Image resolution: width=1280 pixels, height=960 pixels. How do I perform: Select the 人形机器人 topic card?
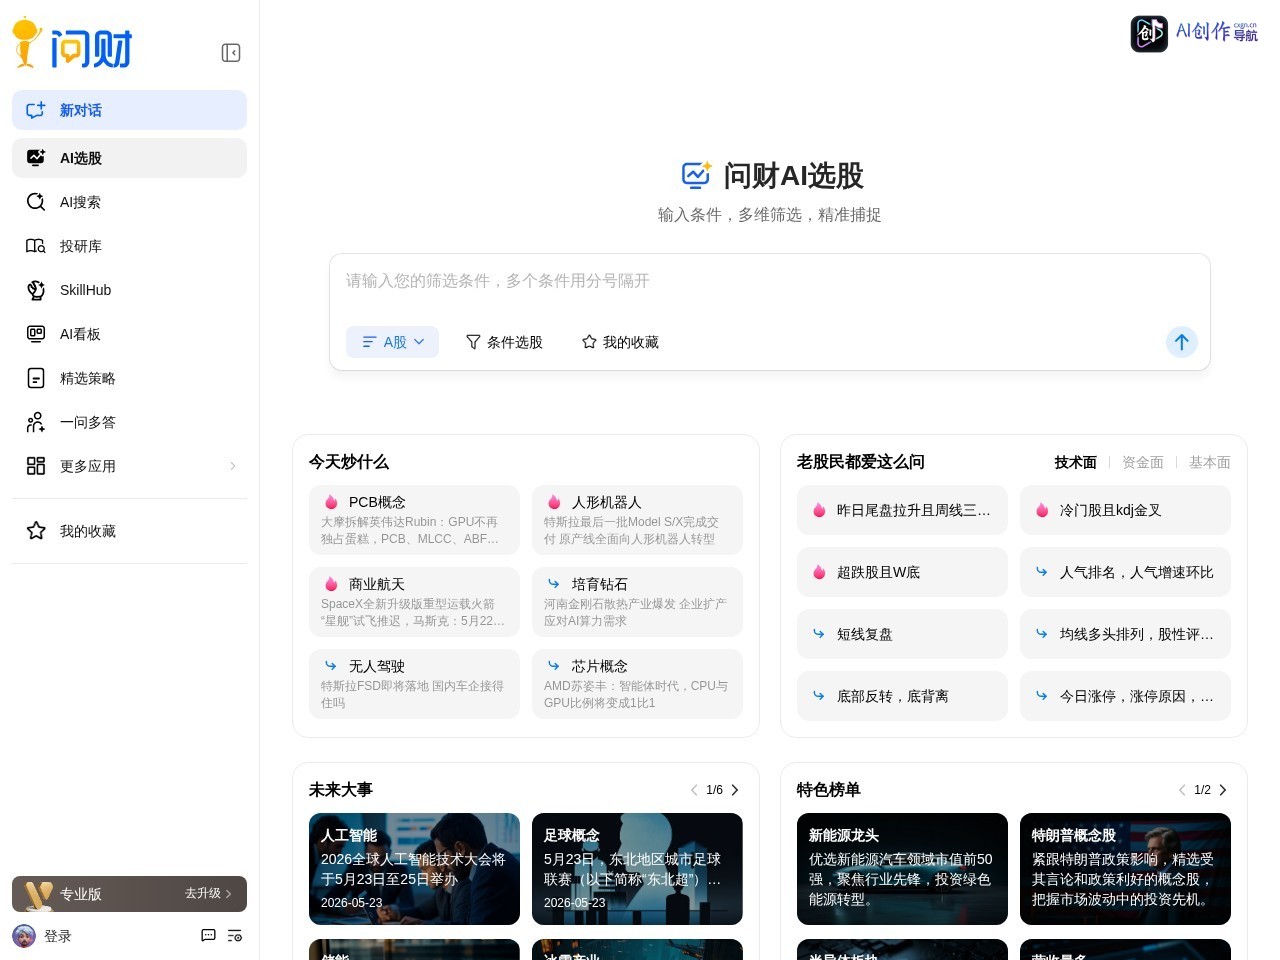tap(637, 520)
